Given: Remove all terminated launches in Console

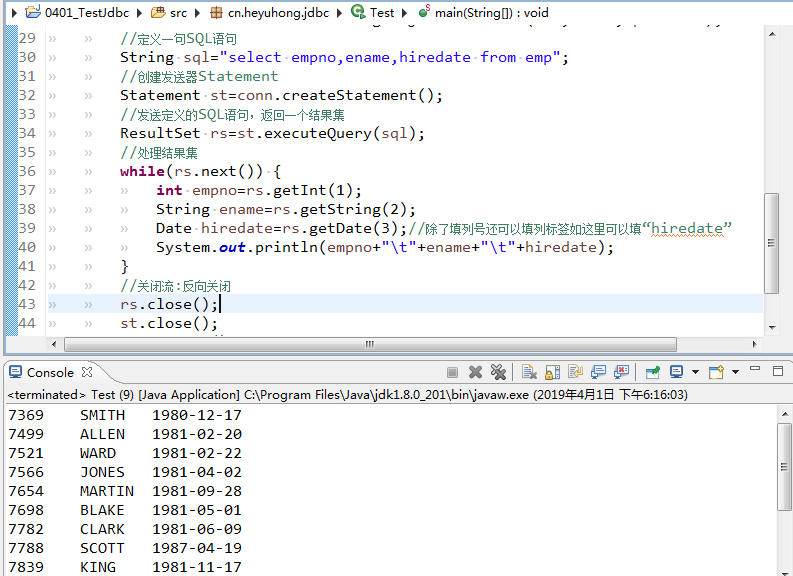Looking at the screenshot, I should [x=498, y=373].
